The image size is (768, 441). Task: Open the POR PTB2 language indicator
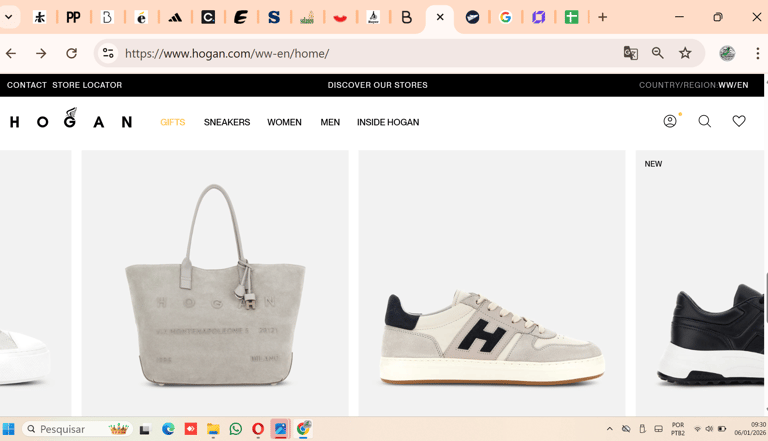(678, 429)
